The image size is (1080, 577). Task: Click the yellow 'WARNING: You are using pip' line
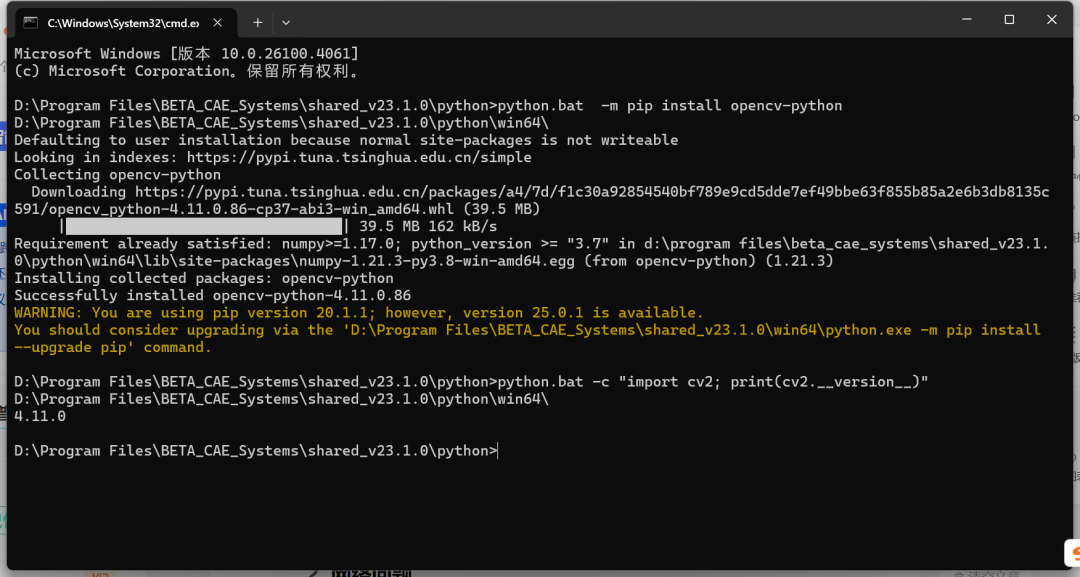coord(359,313)
